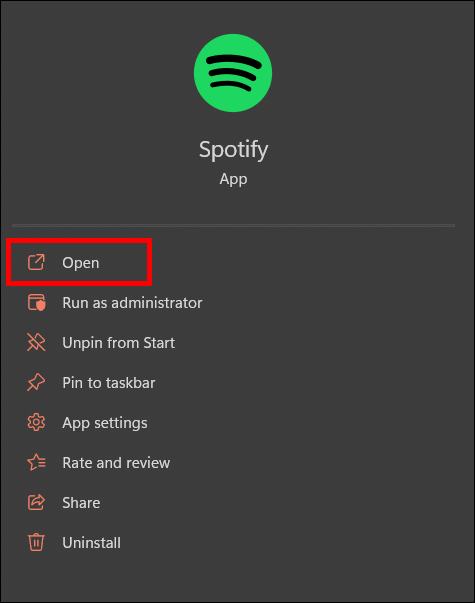Select Run as administrator text
Screen dimensions: 475x603
[x=132, y=303]
